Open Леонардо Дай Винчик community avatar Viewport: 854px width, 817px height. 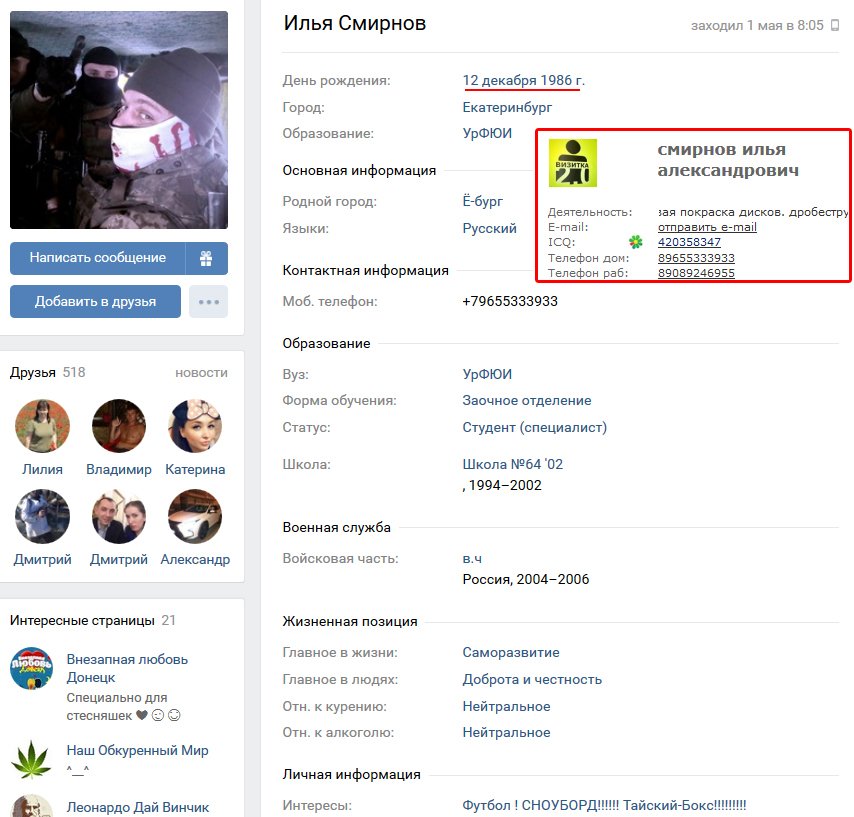(x=31, y=806)
